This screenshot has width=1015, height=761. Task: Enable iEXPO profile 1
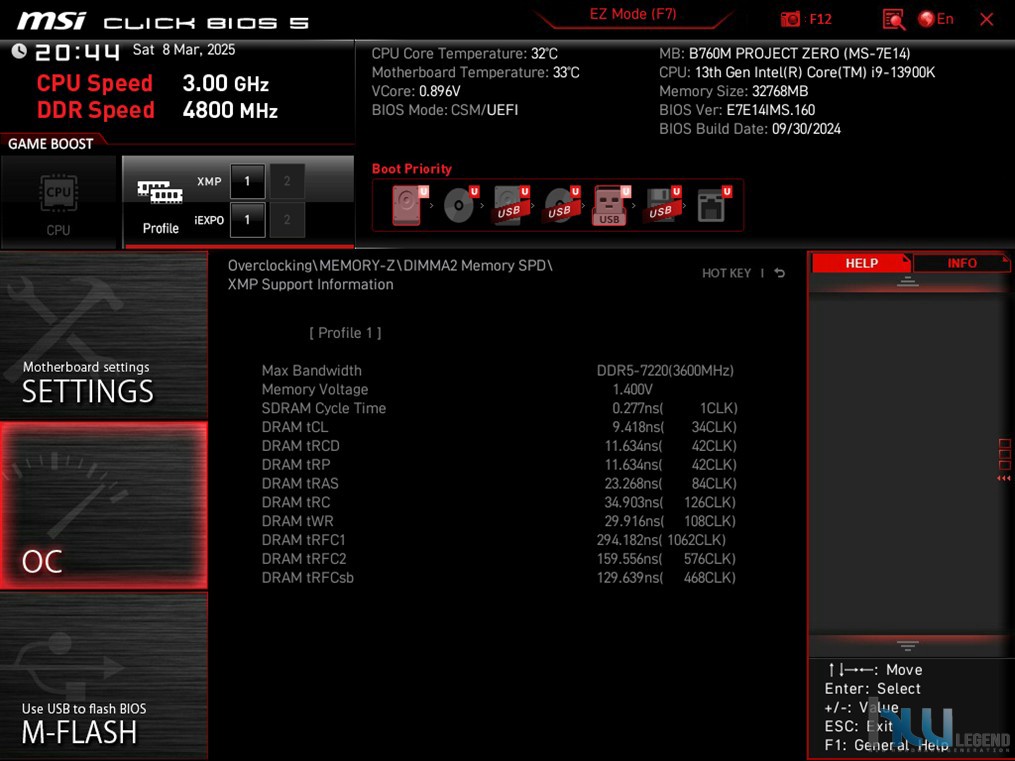[247, 220]
